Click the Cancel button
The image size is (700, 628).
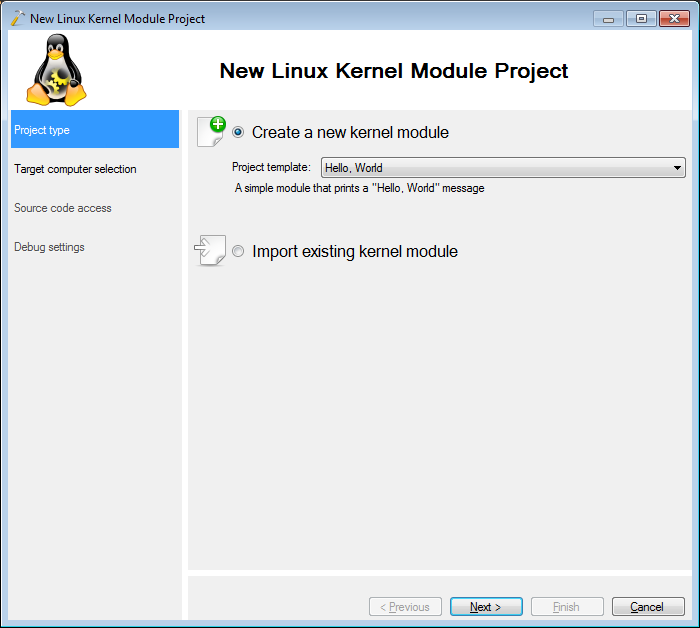pyautogui.click(x=648, y=607)
